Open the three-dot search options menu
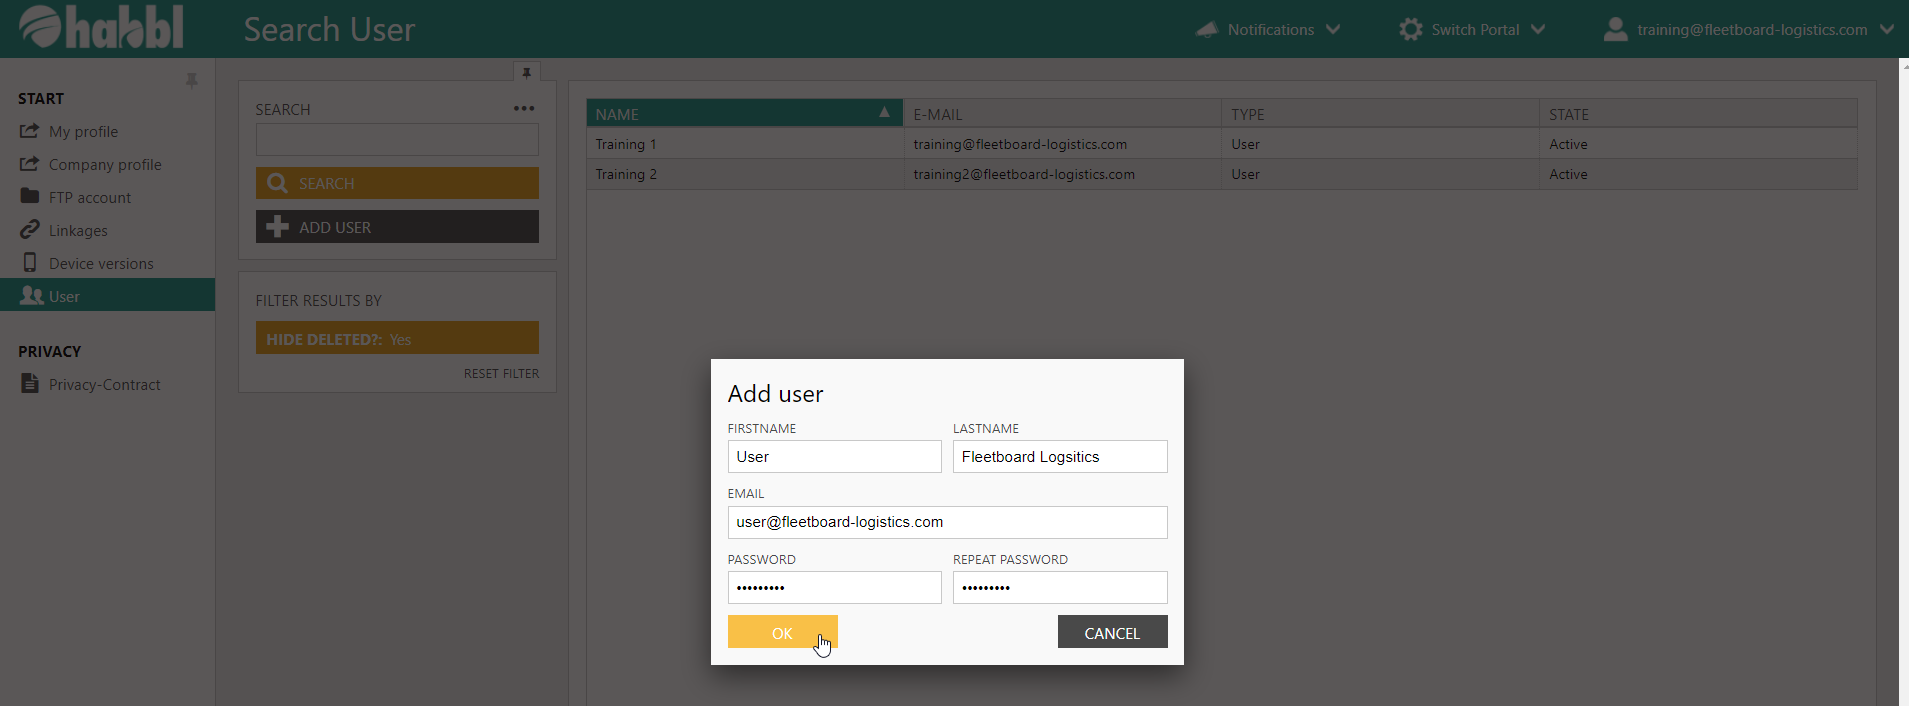The image size is (1909, 706). click(524, 108)
